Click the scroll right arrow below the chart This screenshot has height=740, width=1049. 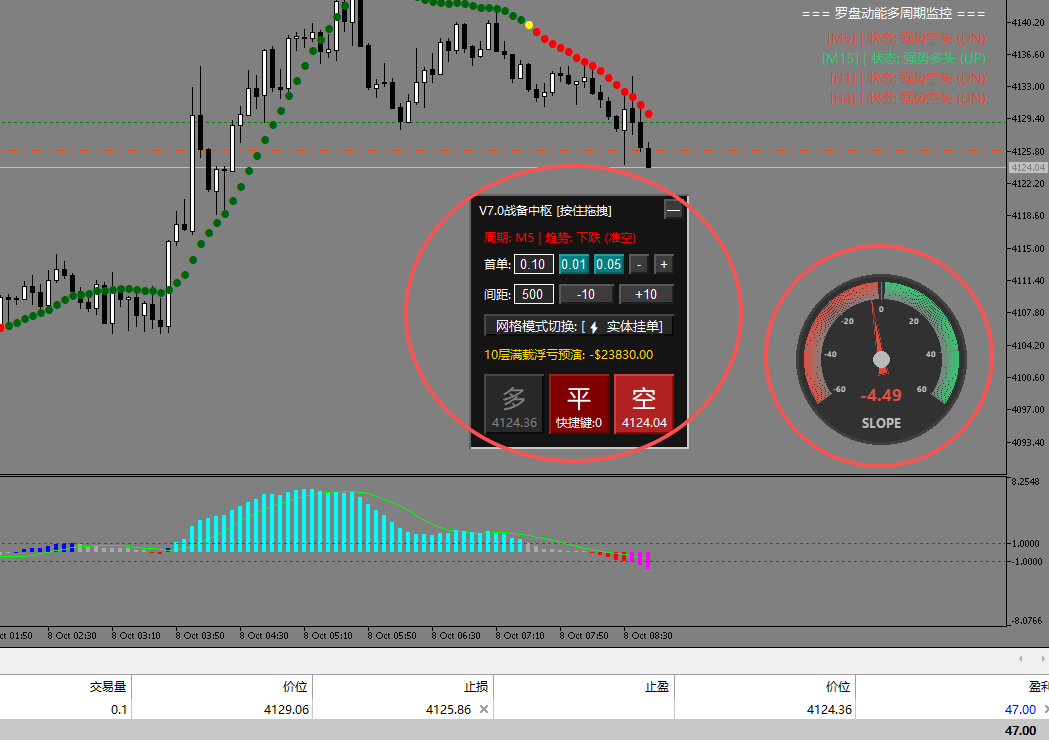point(1042,659)
